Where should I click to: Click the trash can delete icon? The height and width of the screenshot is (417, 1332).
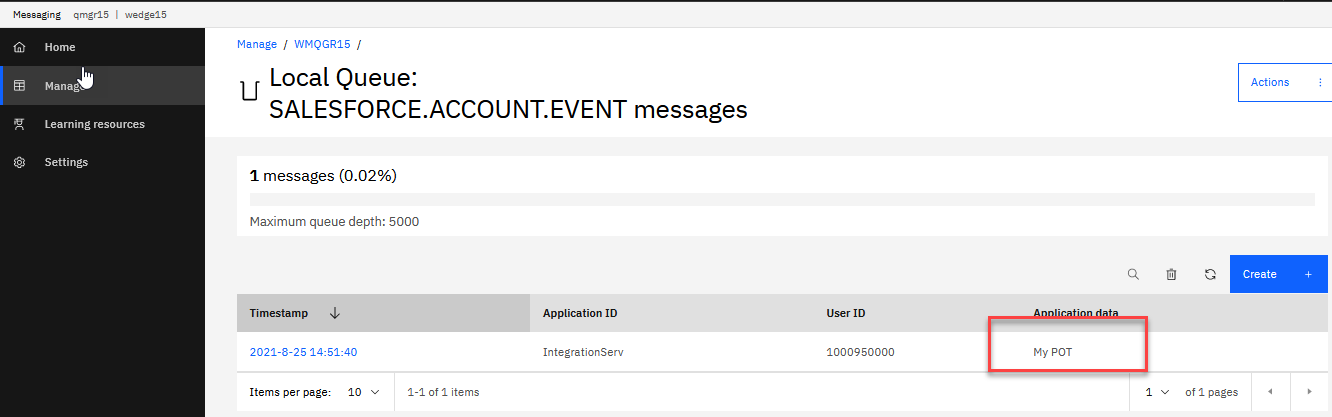coord(1171,274)
